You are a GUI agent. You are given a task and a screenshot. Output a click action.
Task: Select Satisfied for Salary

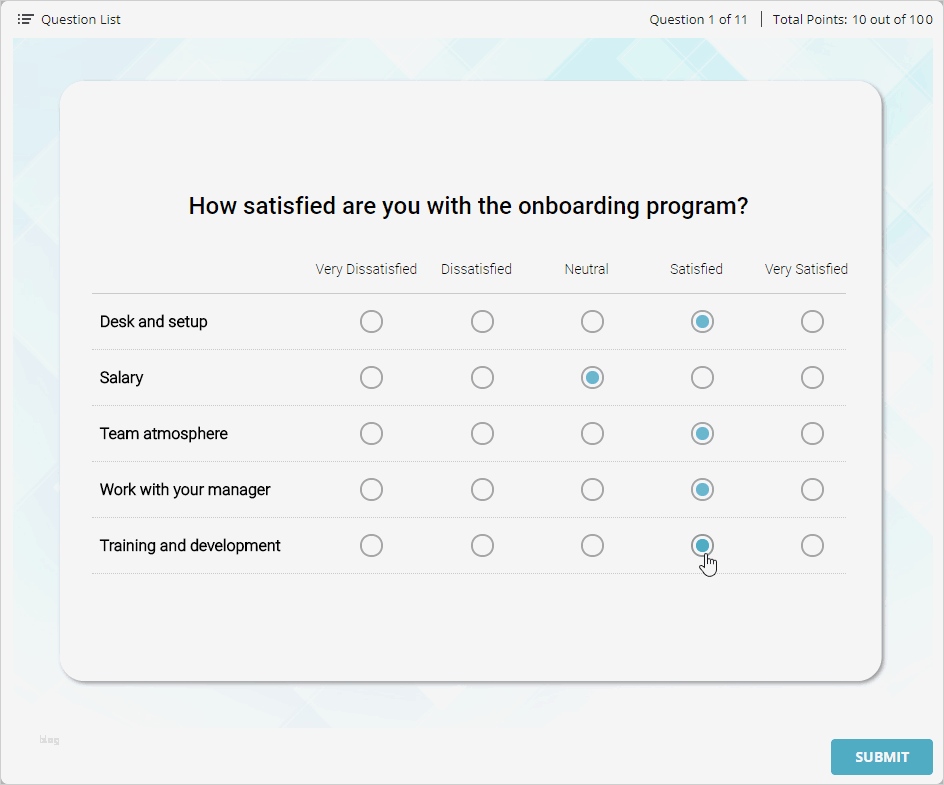(702, 377)
